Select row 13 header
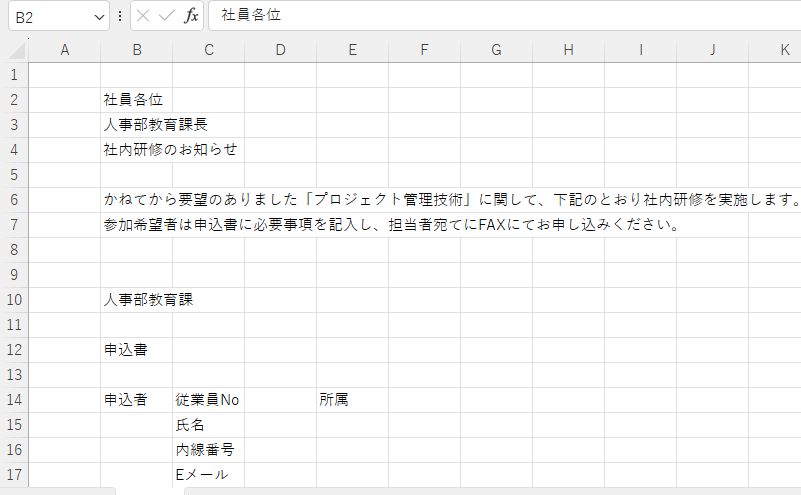 tap(14, 375)
